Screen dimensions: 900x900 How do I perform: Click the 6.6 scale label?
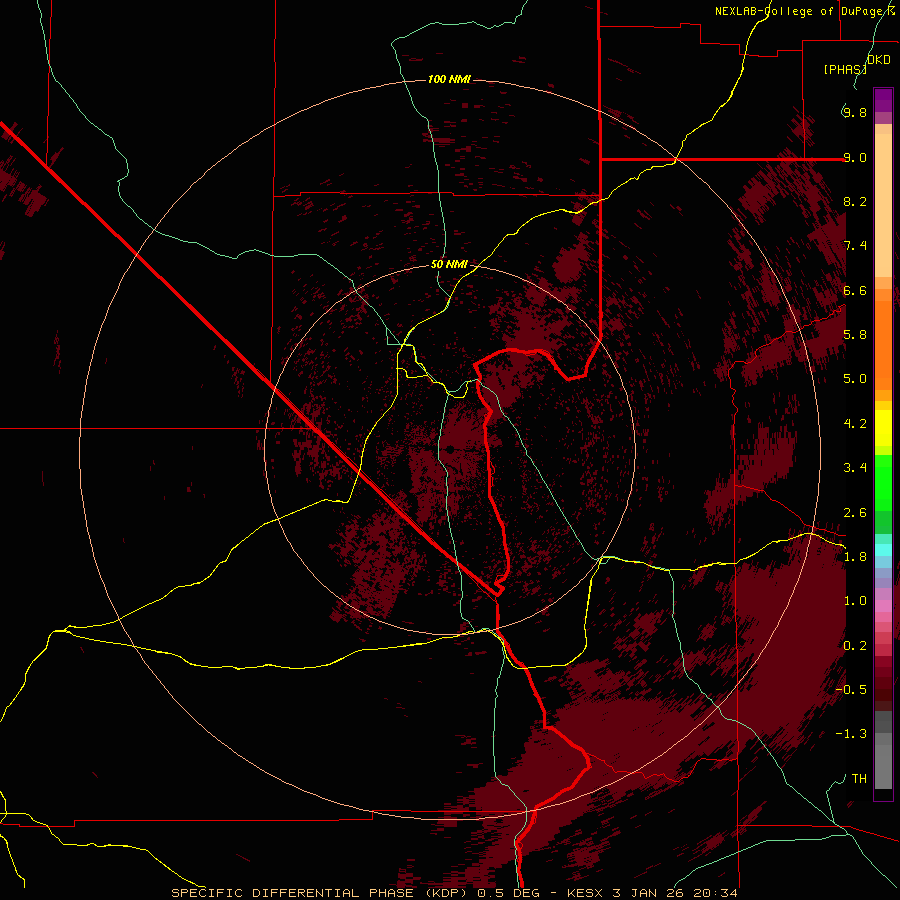pos(854,290)
